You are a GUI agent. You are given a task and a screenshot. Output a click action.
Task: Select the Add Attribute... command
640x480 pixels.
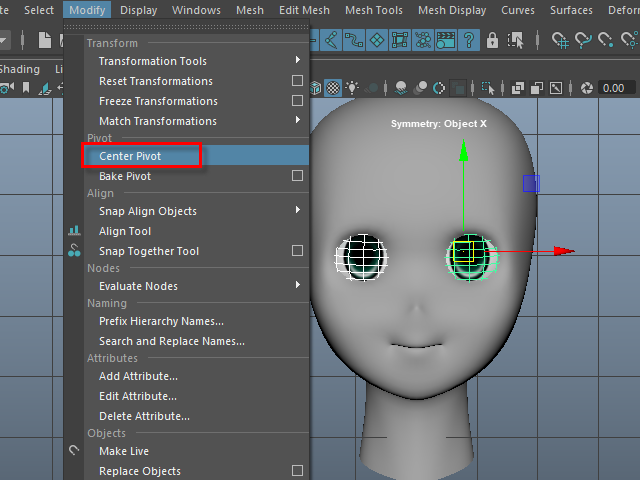(x=138, y=376)
